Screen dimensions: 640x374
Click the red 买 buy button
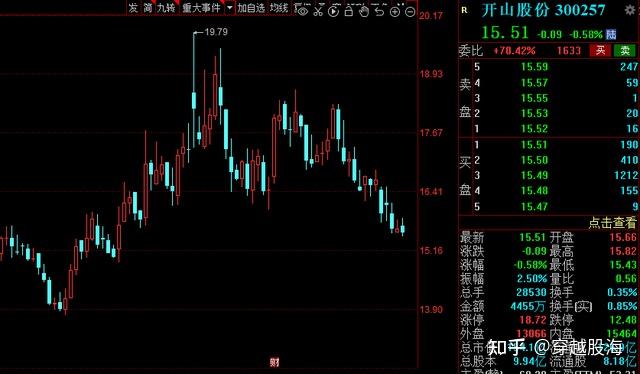(600, 50)
